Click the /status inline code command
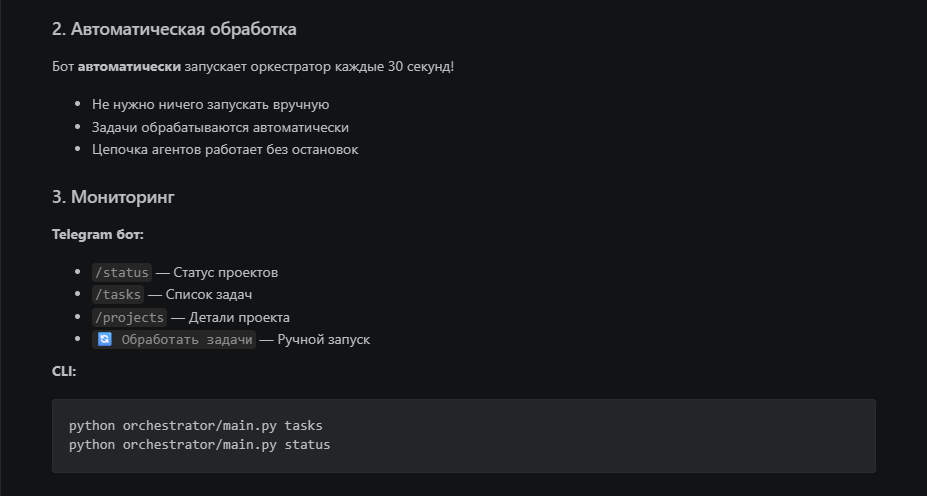Image resolution: width=927 pixels, height=496 pixels. click(x=121, y=272)
